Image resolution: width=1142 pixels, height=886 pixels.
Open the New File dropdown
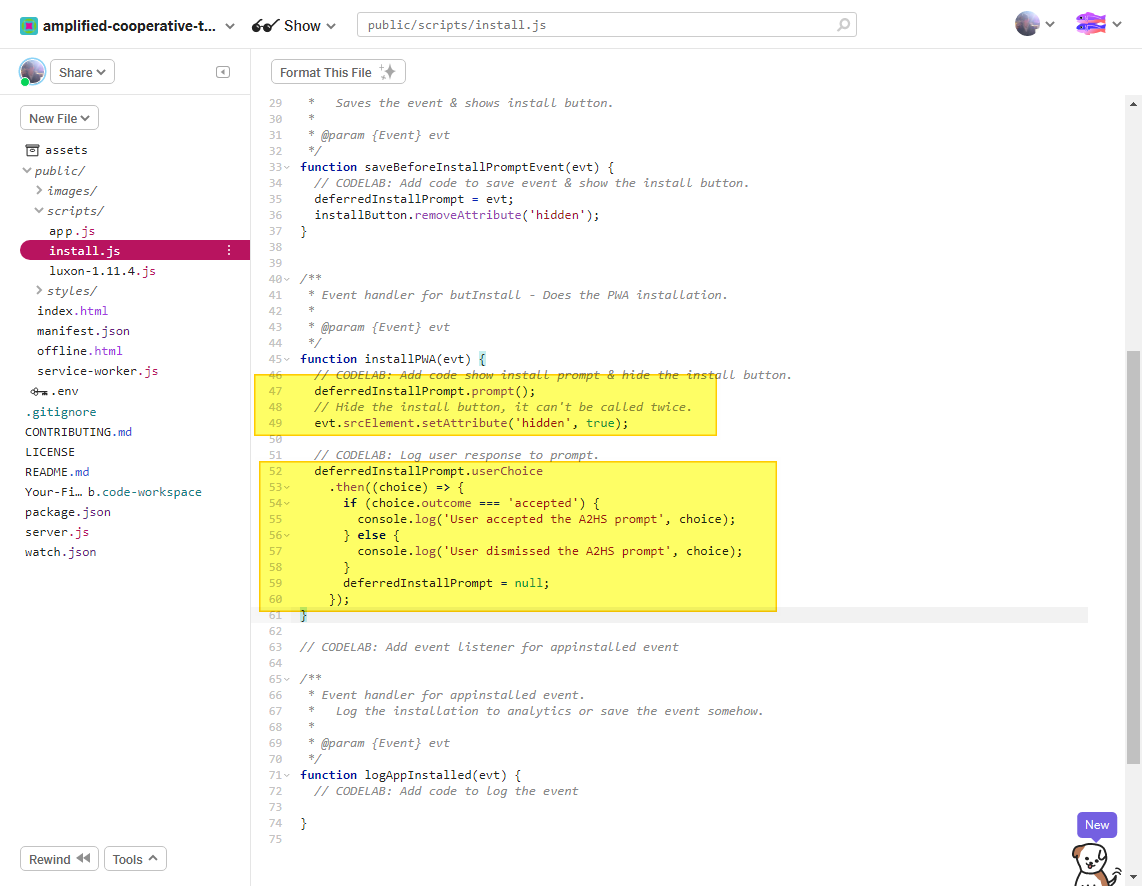(x=59, y=118)
